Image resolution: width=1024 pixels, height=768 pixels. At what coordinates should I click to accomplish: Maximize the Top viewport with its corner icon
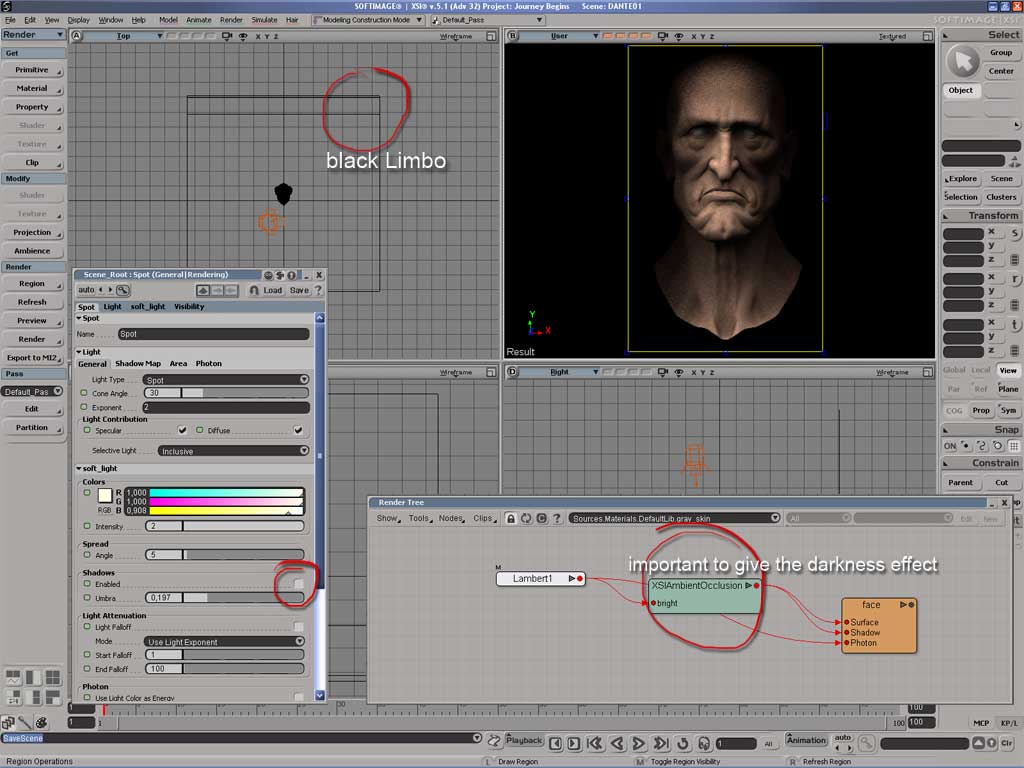(x=491, y=37)
